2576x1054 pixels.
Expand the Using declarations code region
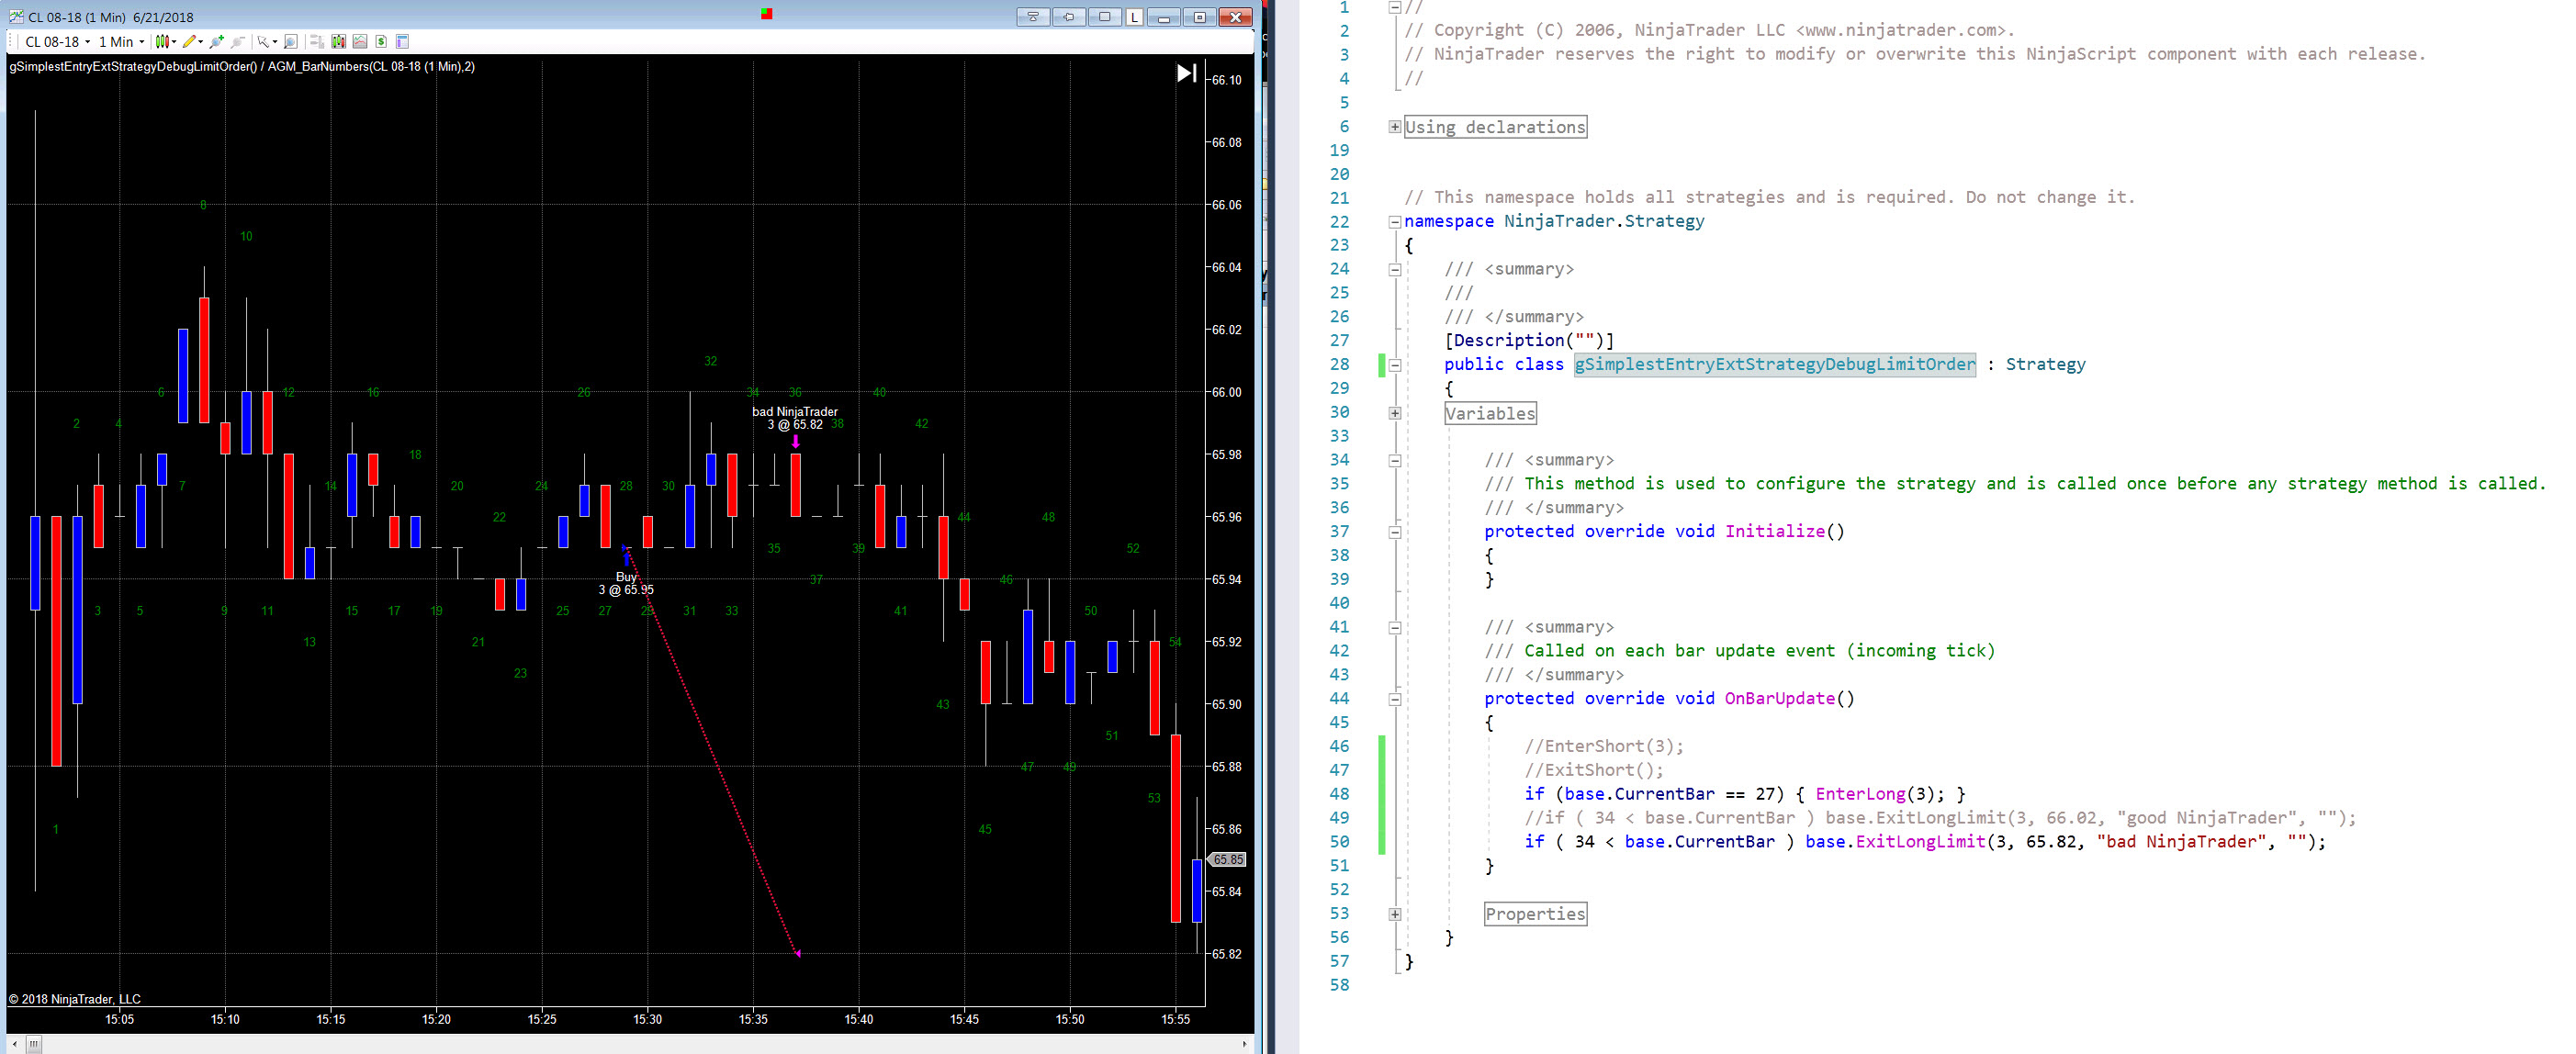coord(1394,127)
